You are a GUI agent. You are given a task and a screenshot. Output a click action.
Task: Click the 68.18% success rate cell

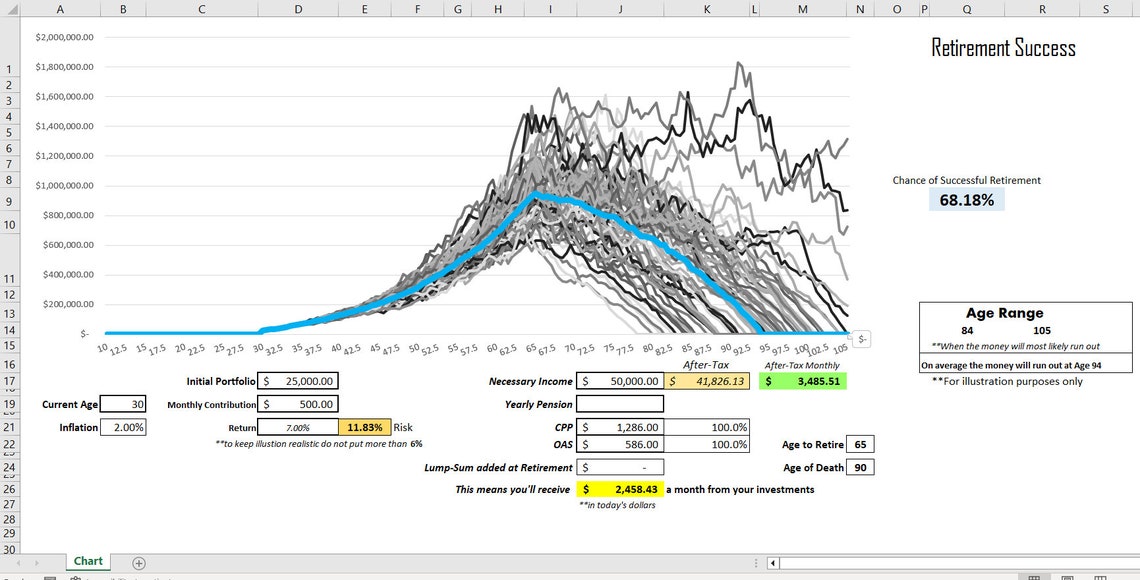[965, 198]
